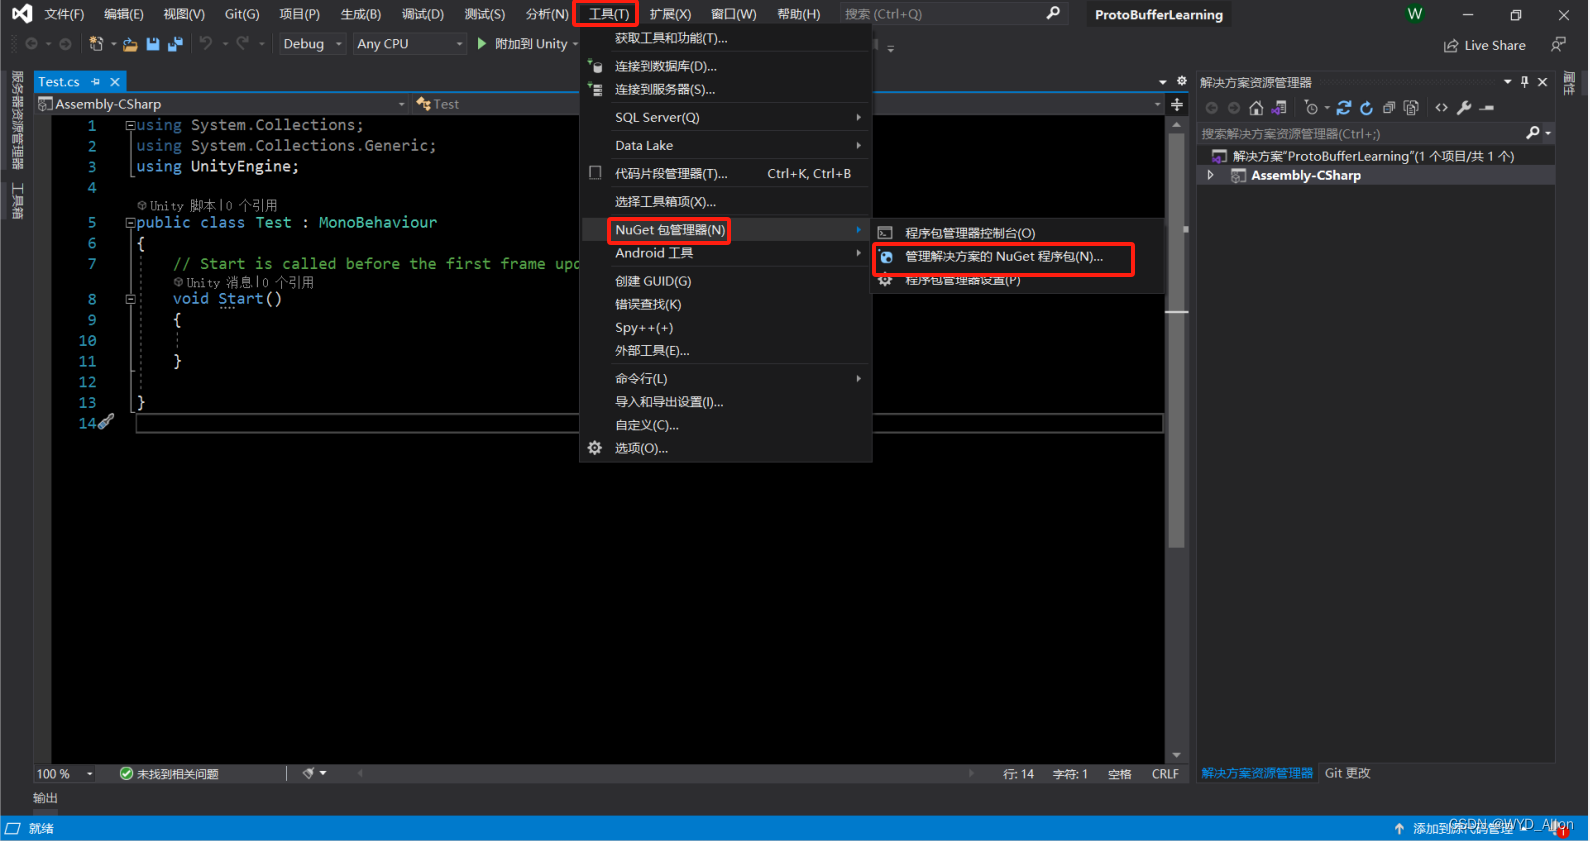Click the open file folder icon
The image size is (1590, 841).
tap(130, 44)
